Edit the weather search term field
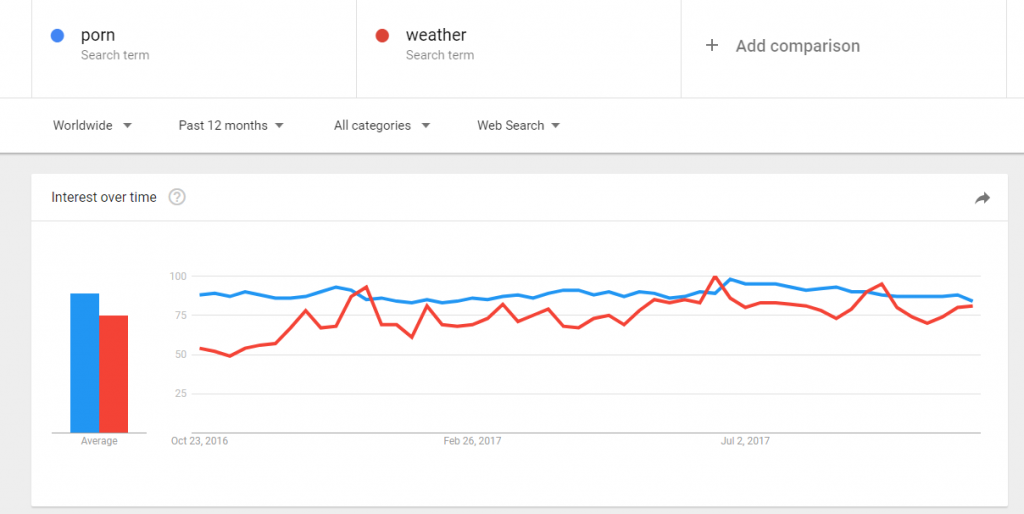Image resolution: width=1024 pixels, height=514 pixels. [x=519, y=46]
